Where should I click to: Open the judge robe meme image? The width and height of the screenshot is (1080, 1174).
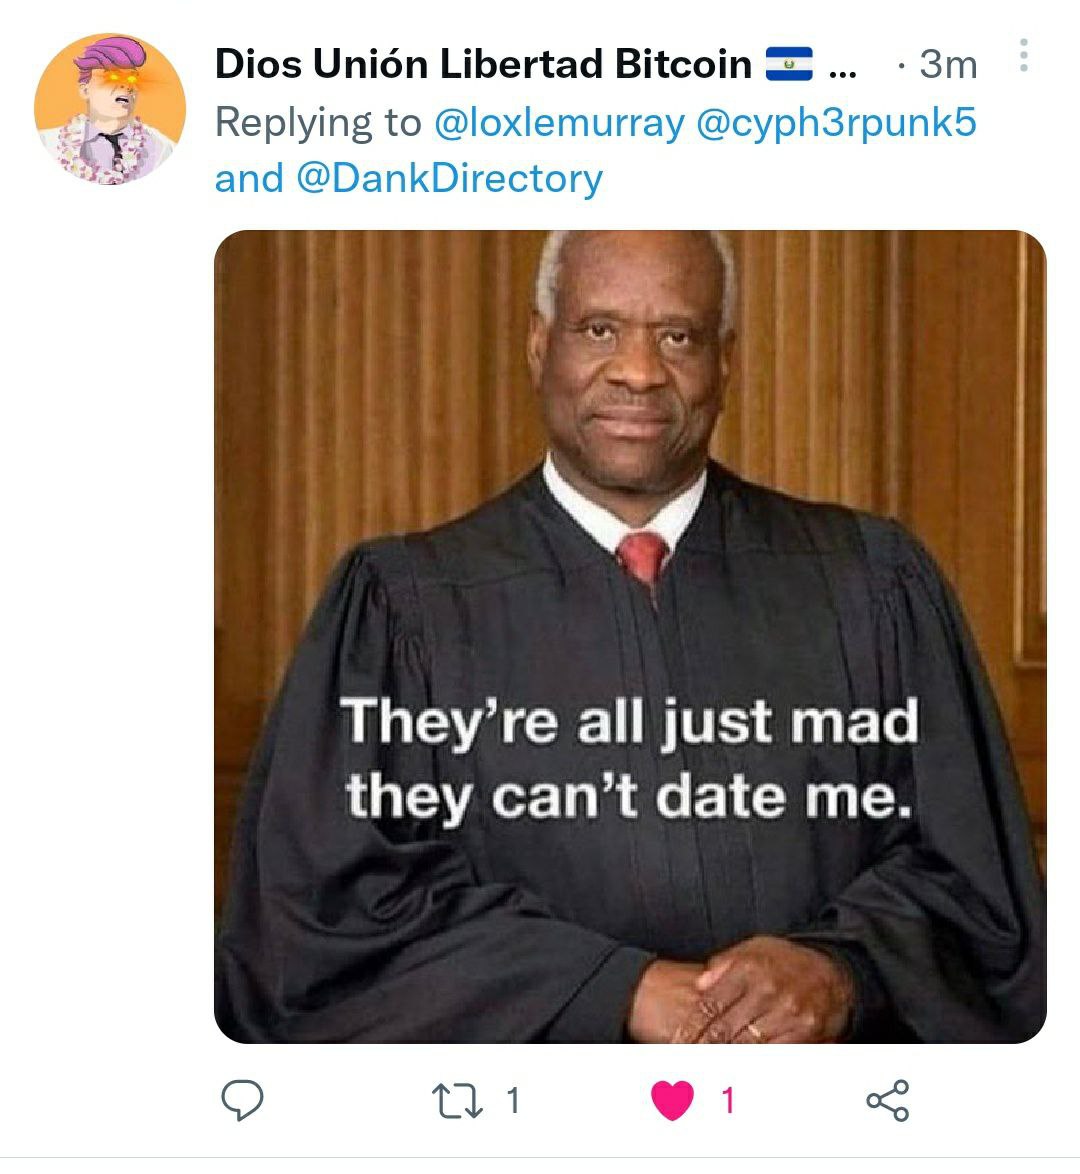(x=630, y=636)
